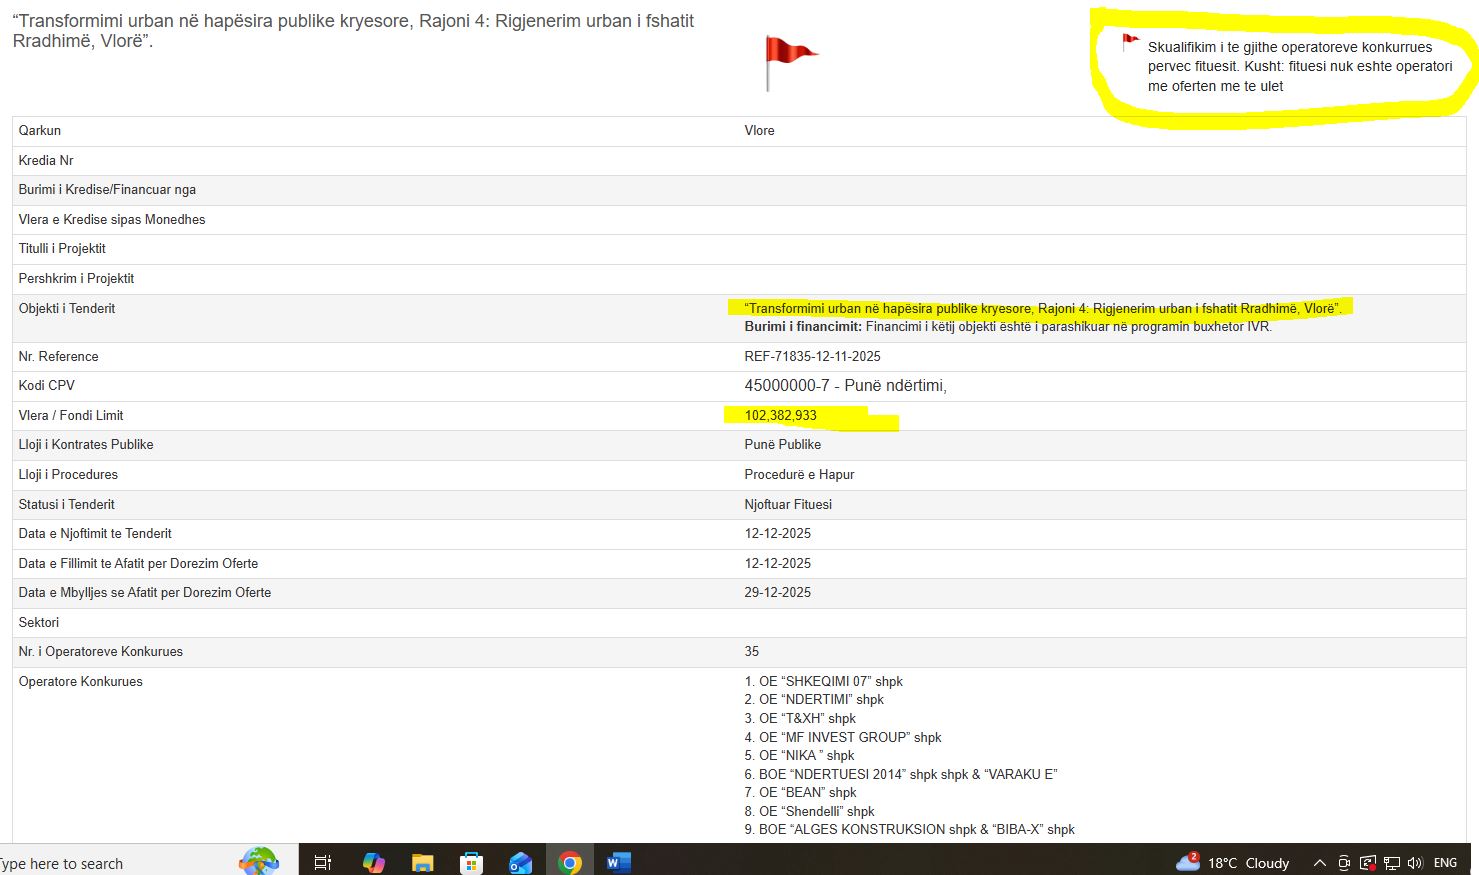The width and height of the screenshot is (1479, 875).
Task: Switch to Google Chrome in the taskbar
Action: [x=570, y=862]
